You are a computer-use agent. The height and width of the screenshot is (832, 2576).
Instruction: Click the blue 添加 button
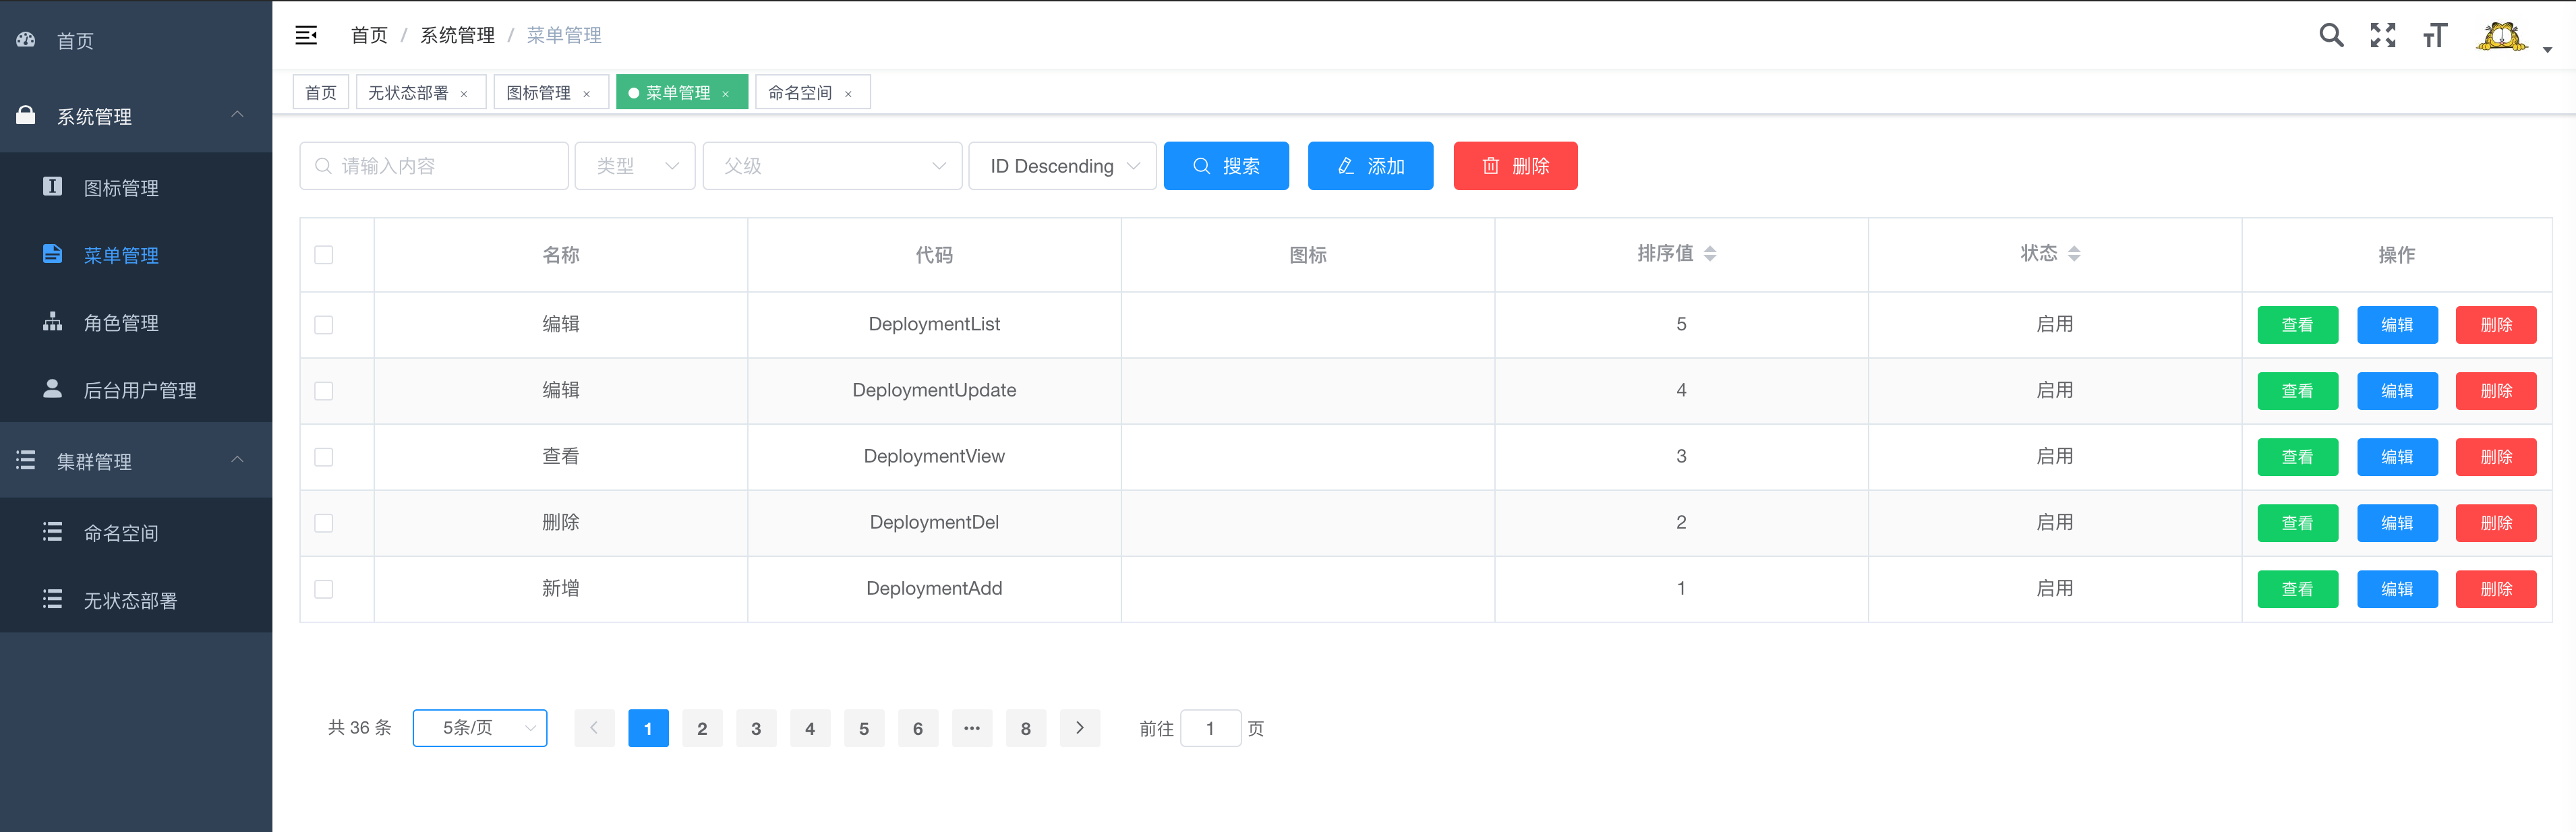click(1370, 166)
